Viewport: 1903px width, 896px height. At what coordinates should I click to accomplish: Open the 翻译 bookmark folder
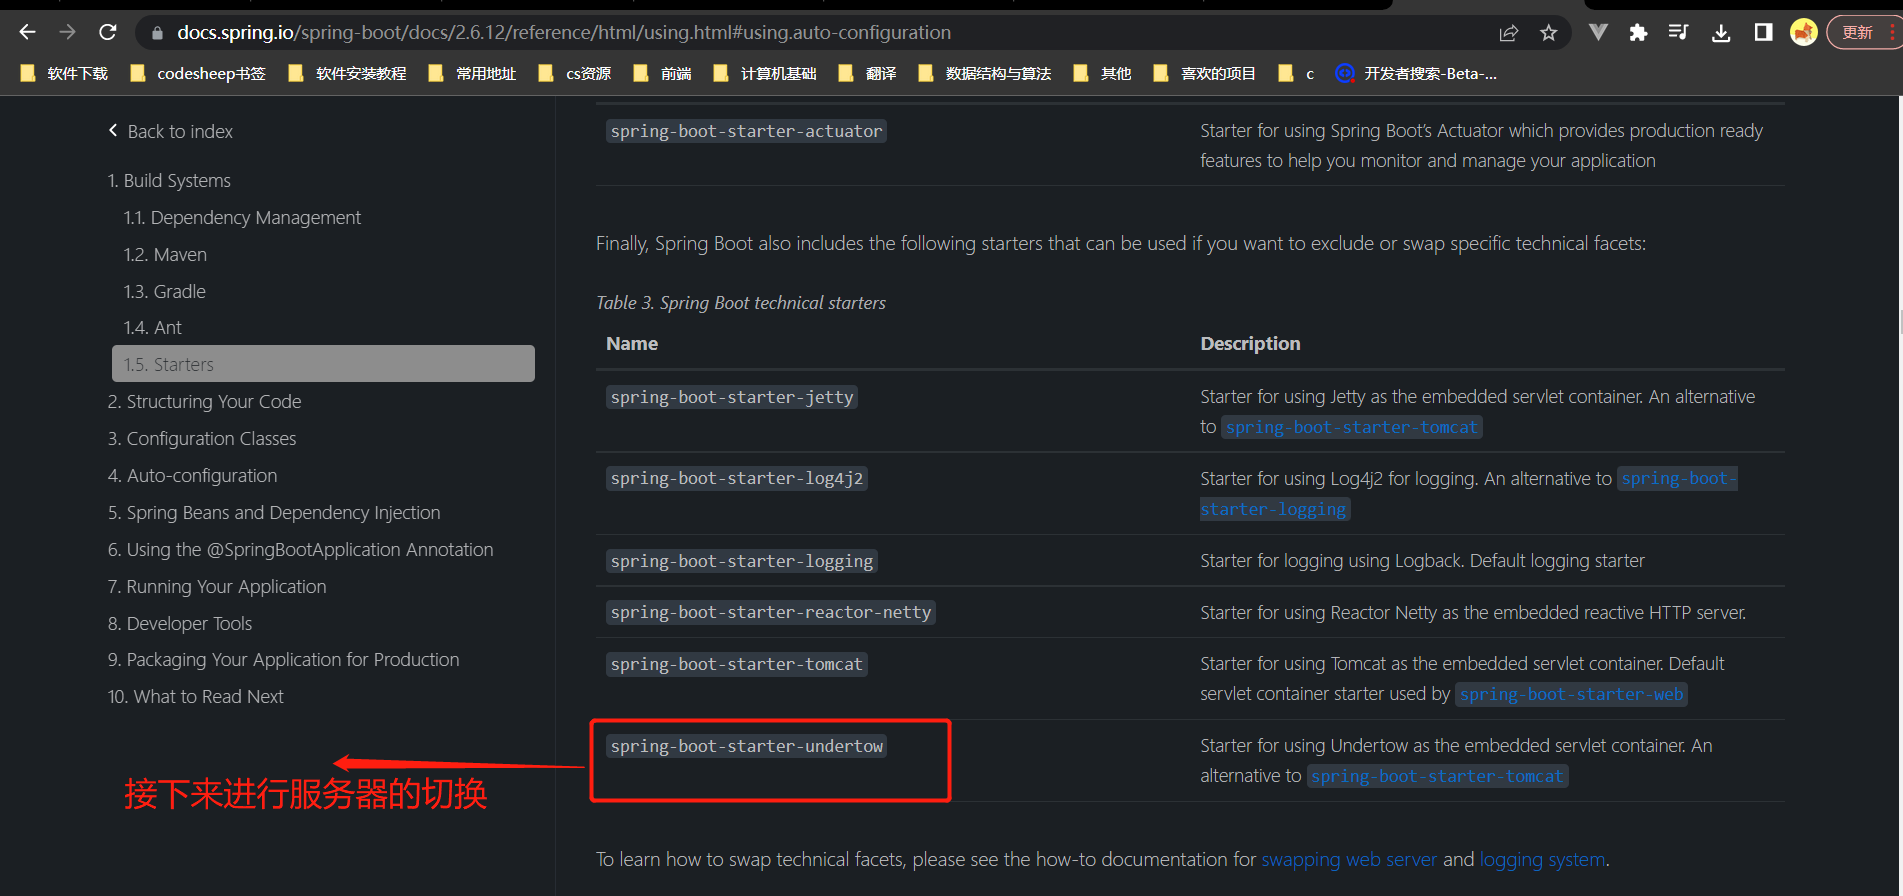(x=867, y=73)
